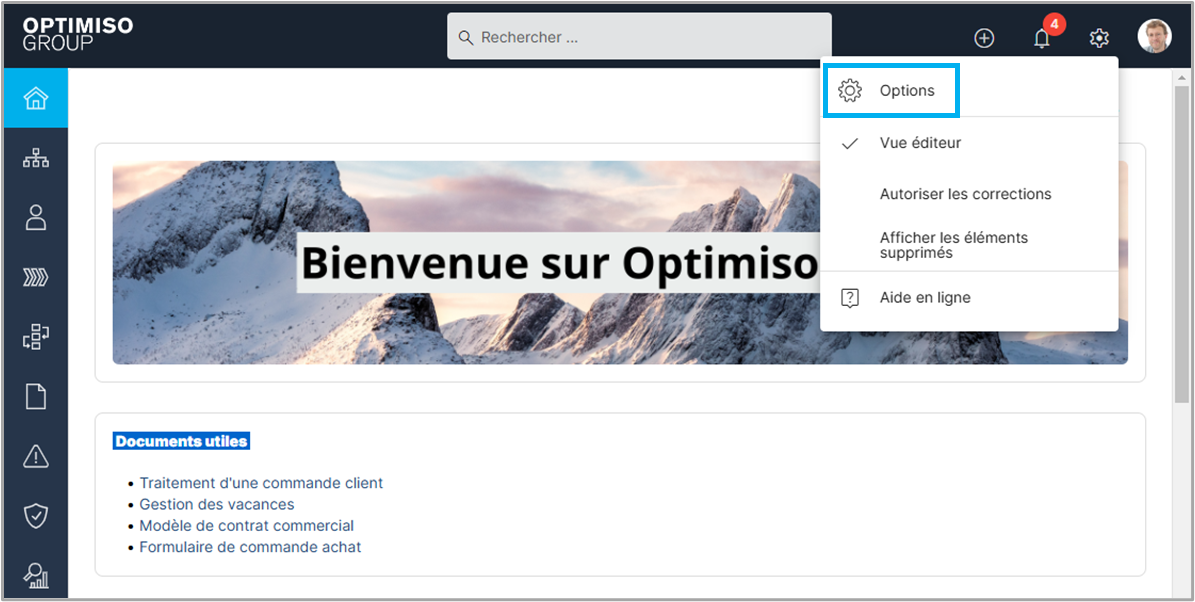Open the Gestion des vacances link
The image size is (1195, 602).
tap(217, 505)
